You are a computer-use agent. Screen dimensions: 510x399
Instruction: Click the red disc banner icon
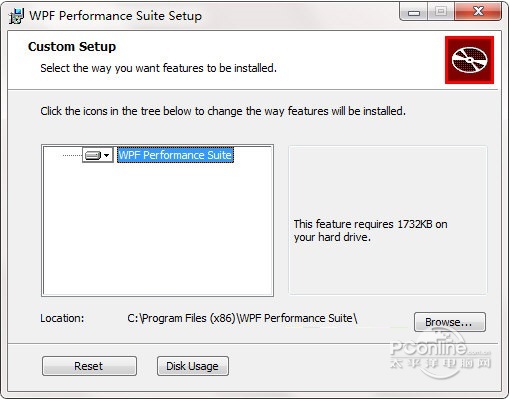click(469, 60)
